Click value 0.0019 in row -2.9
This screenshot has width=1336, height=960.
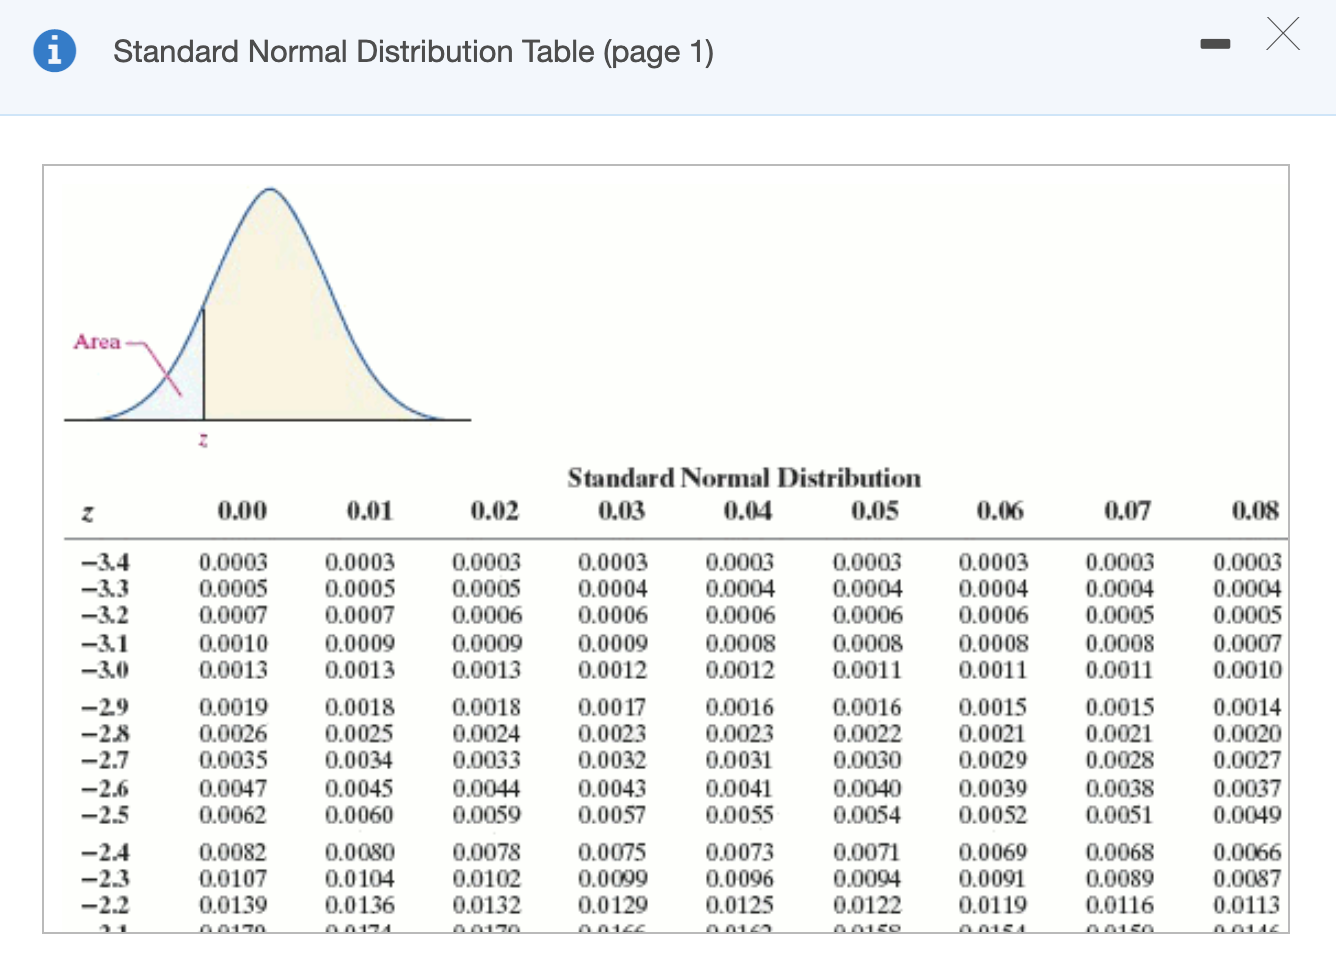(x=233, y=707)
